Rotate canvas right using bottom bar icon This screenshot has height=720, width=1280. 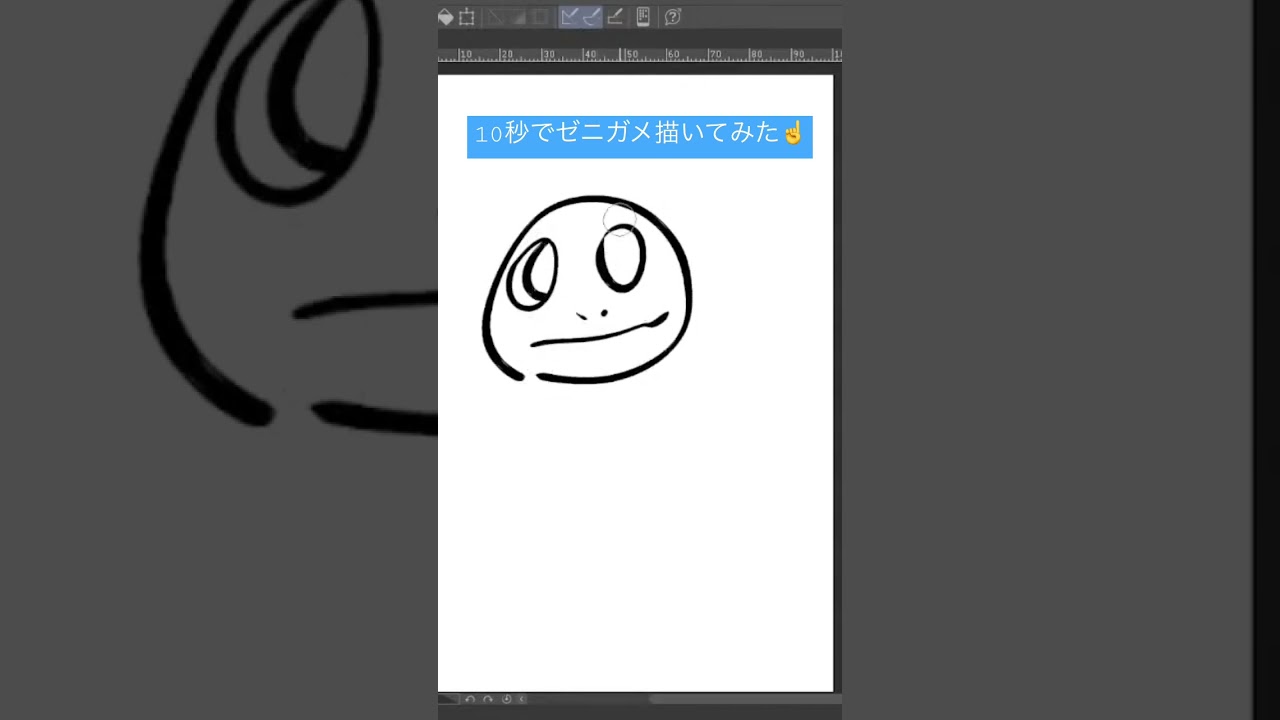pyautogui.click(x=488, y=700)
